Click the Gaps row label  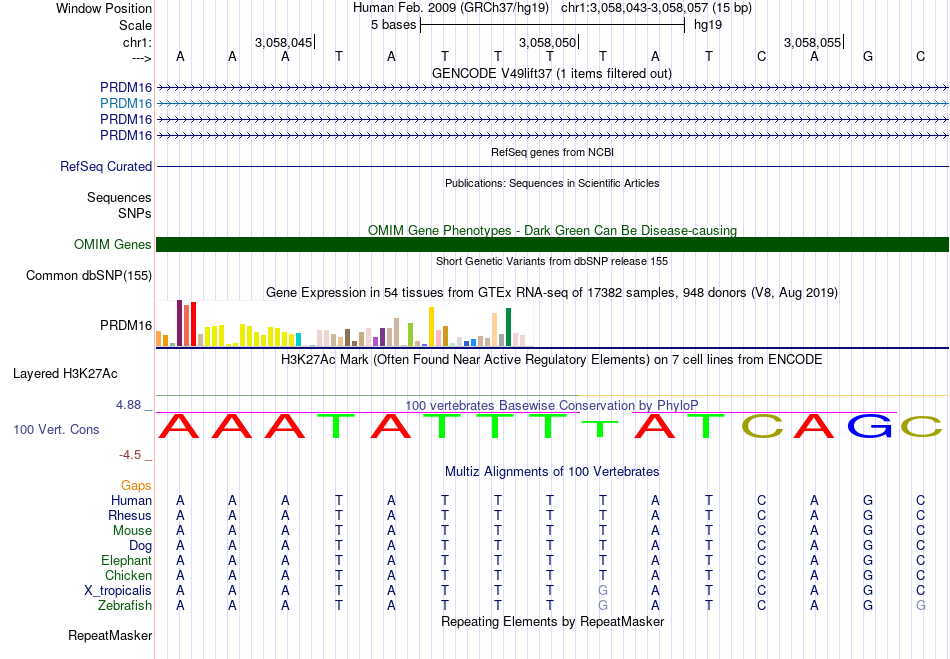click(136, 486)
